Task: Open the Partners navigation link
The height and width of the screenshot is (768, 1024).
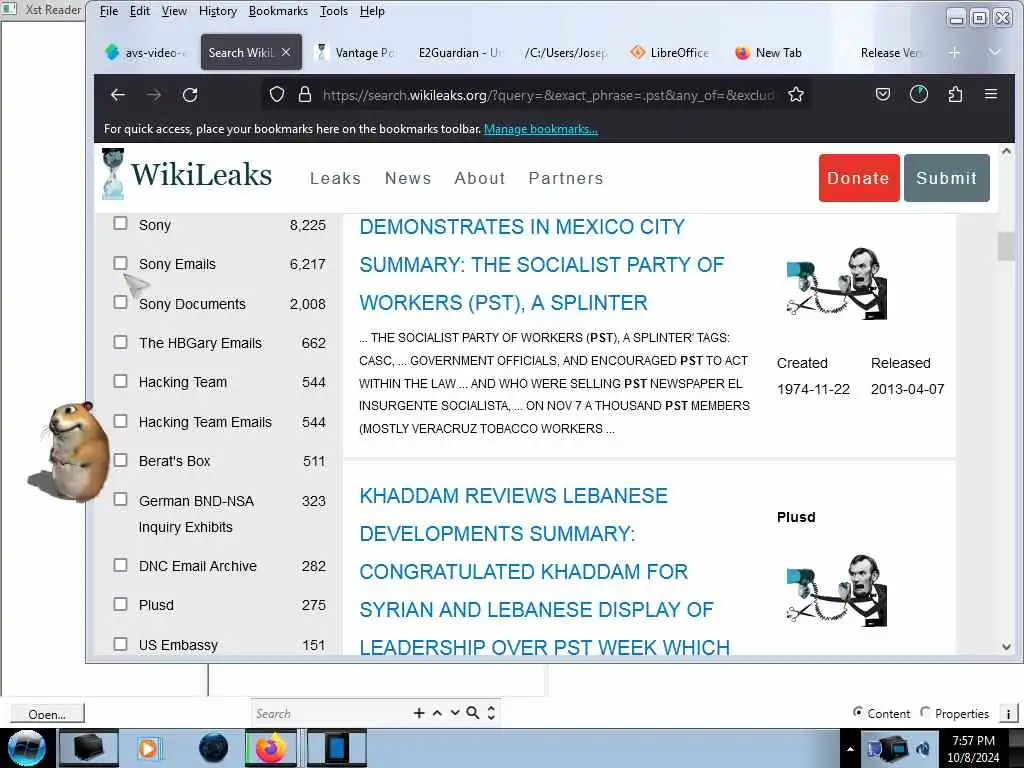Action: 566,178
